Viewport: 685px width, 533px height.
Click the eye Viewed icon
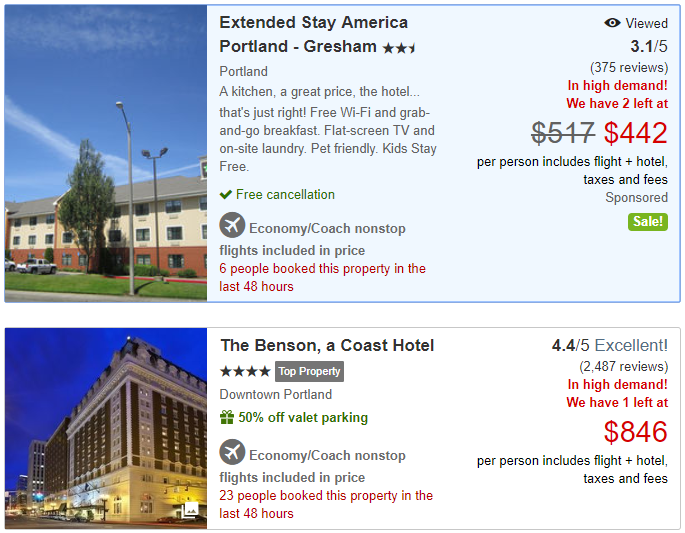[x=612, y=23]
